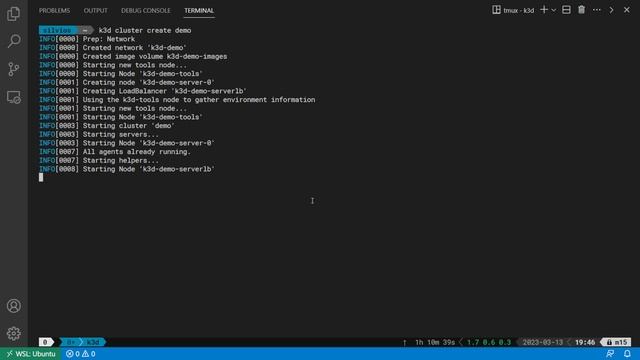Select the TERMINAL tab
640x360 pixels.
(x=199, y=11)
